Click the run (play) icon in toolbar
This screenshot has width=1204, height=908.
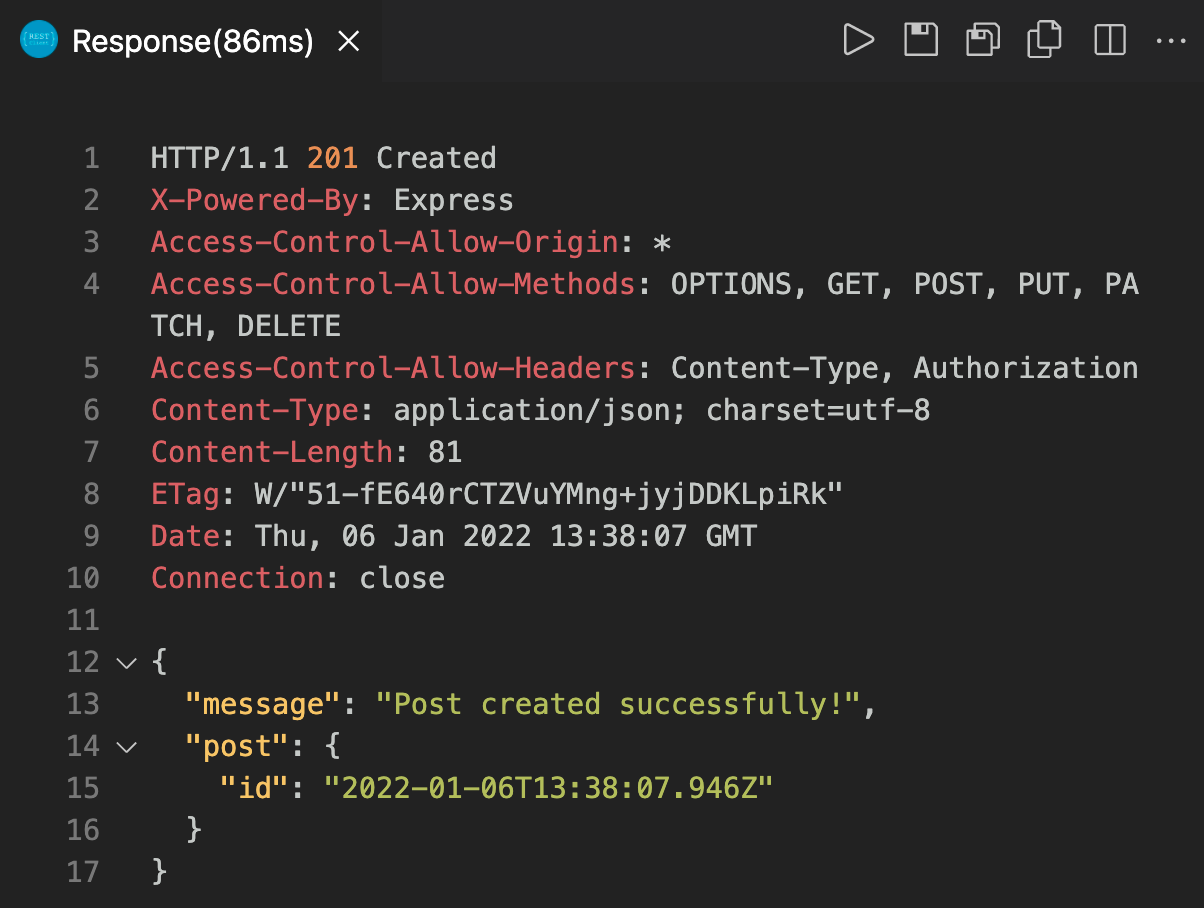click(858, 41)
